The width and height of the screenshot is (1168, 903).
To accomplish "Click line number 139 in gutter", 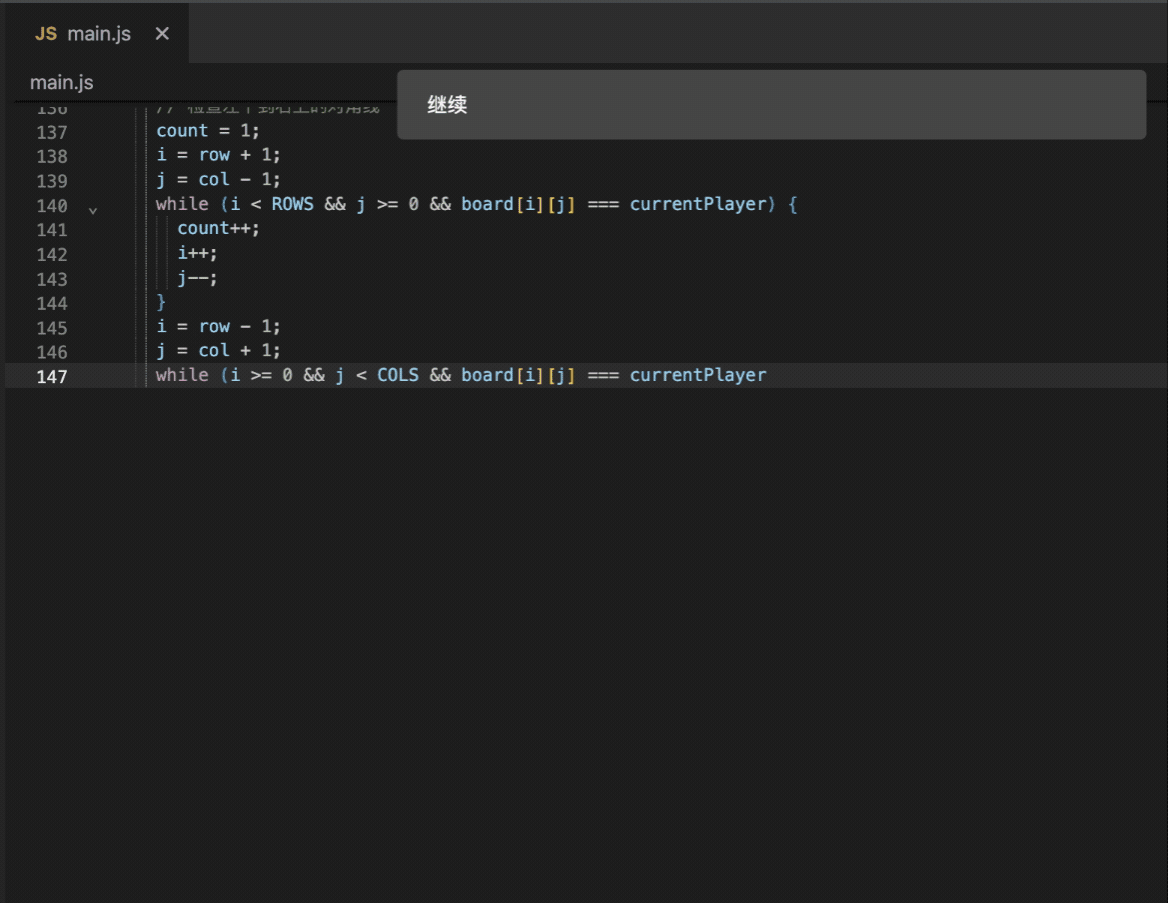I will 51,181.
